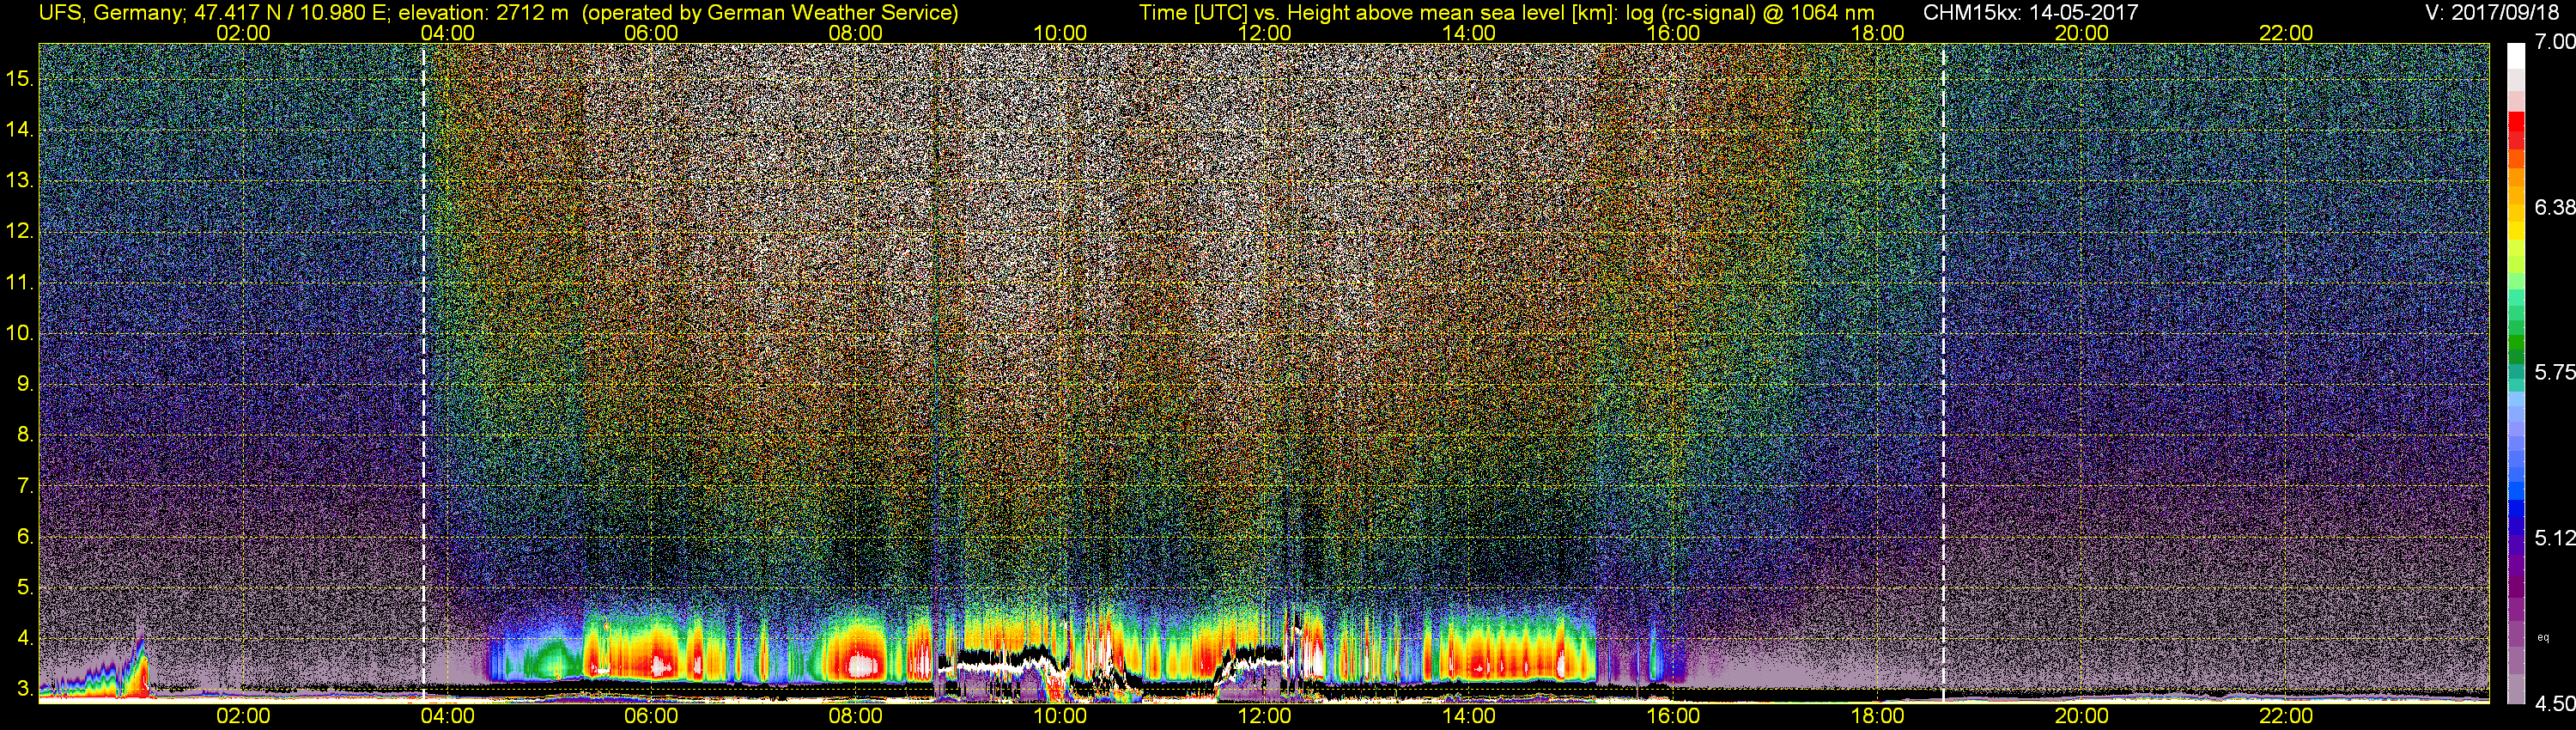
Task: Click the bottom axis "10:00" time label
Action: point(1060,716)
